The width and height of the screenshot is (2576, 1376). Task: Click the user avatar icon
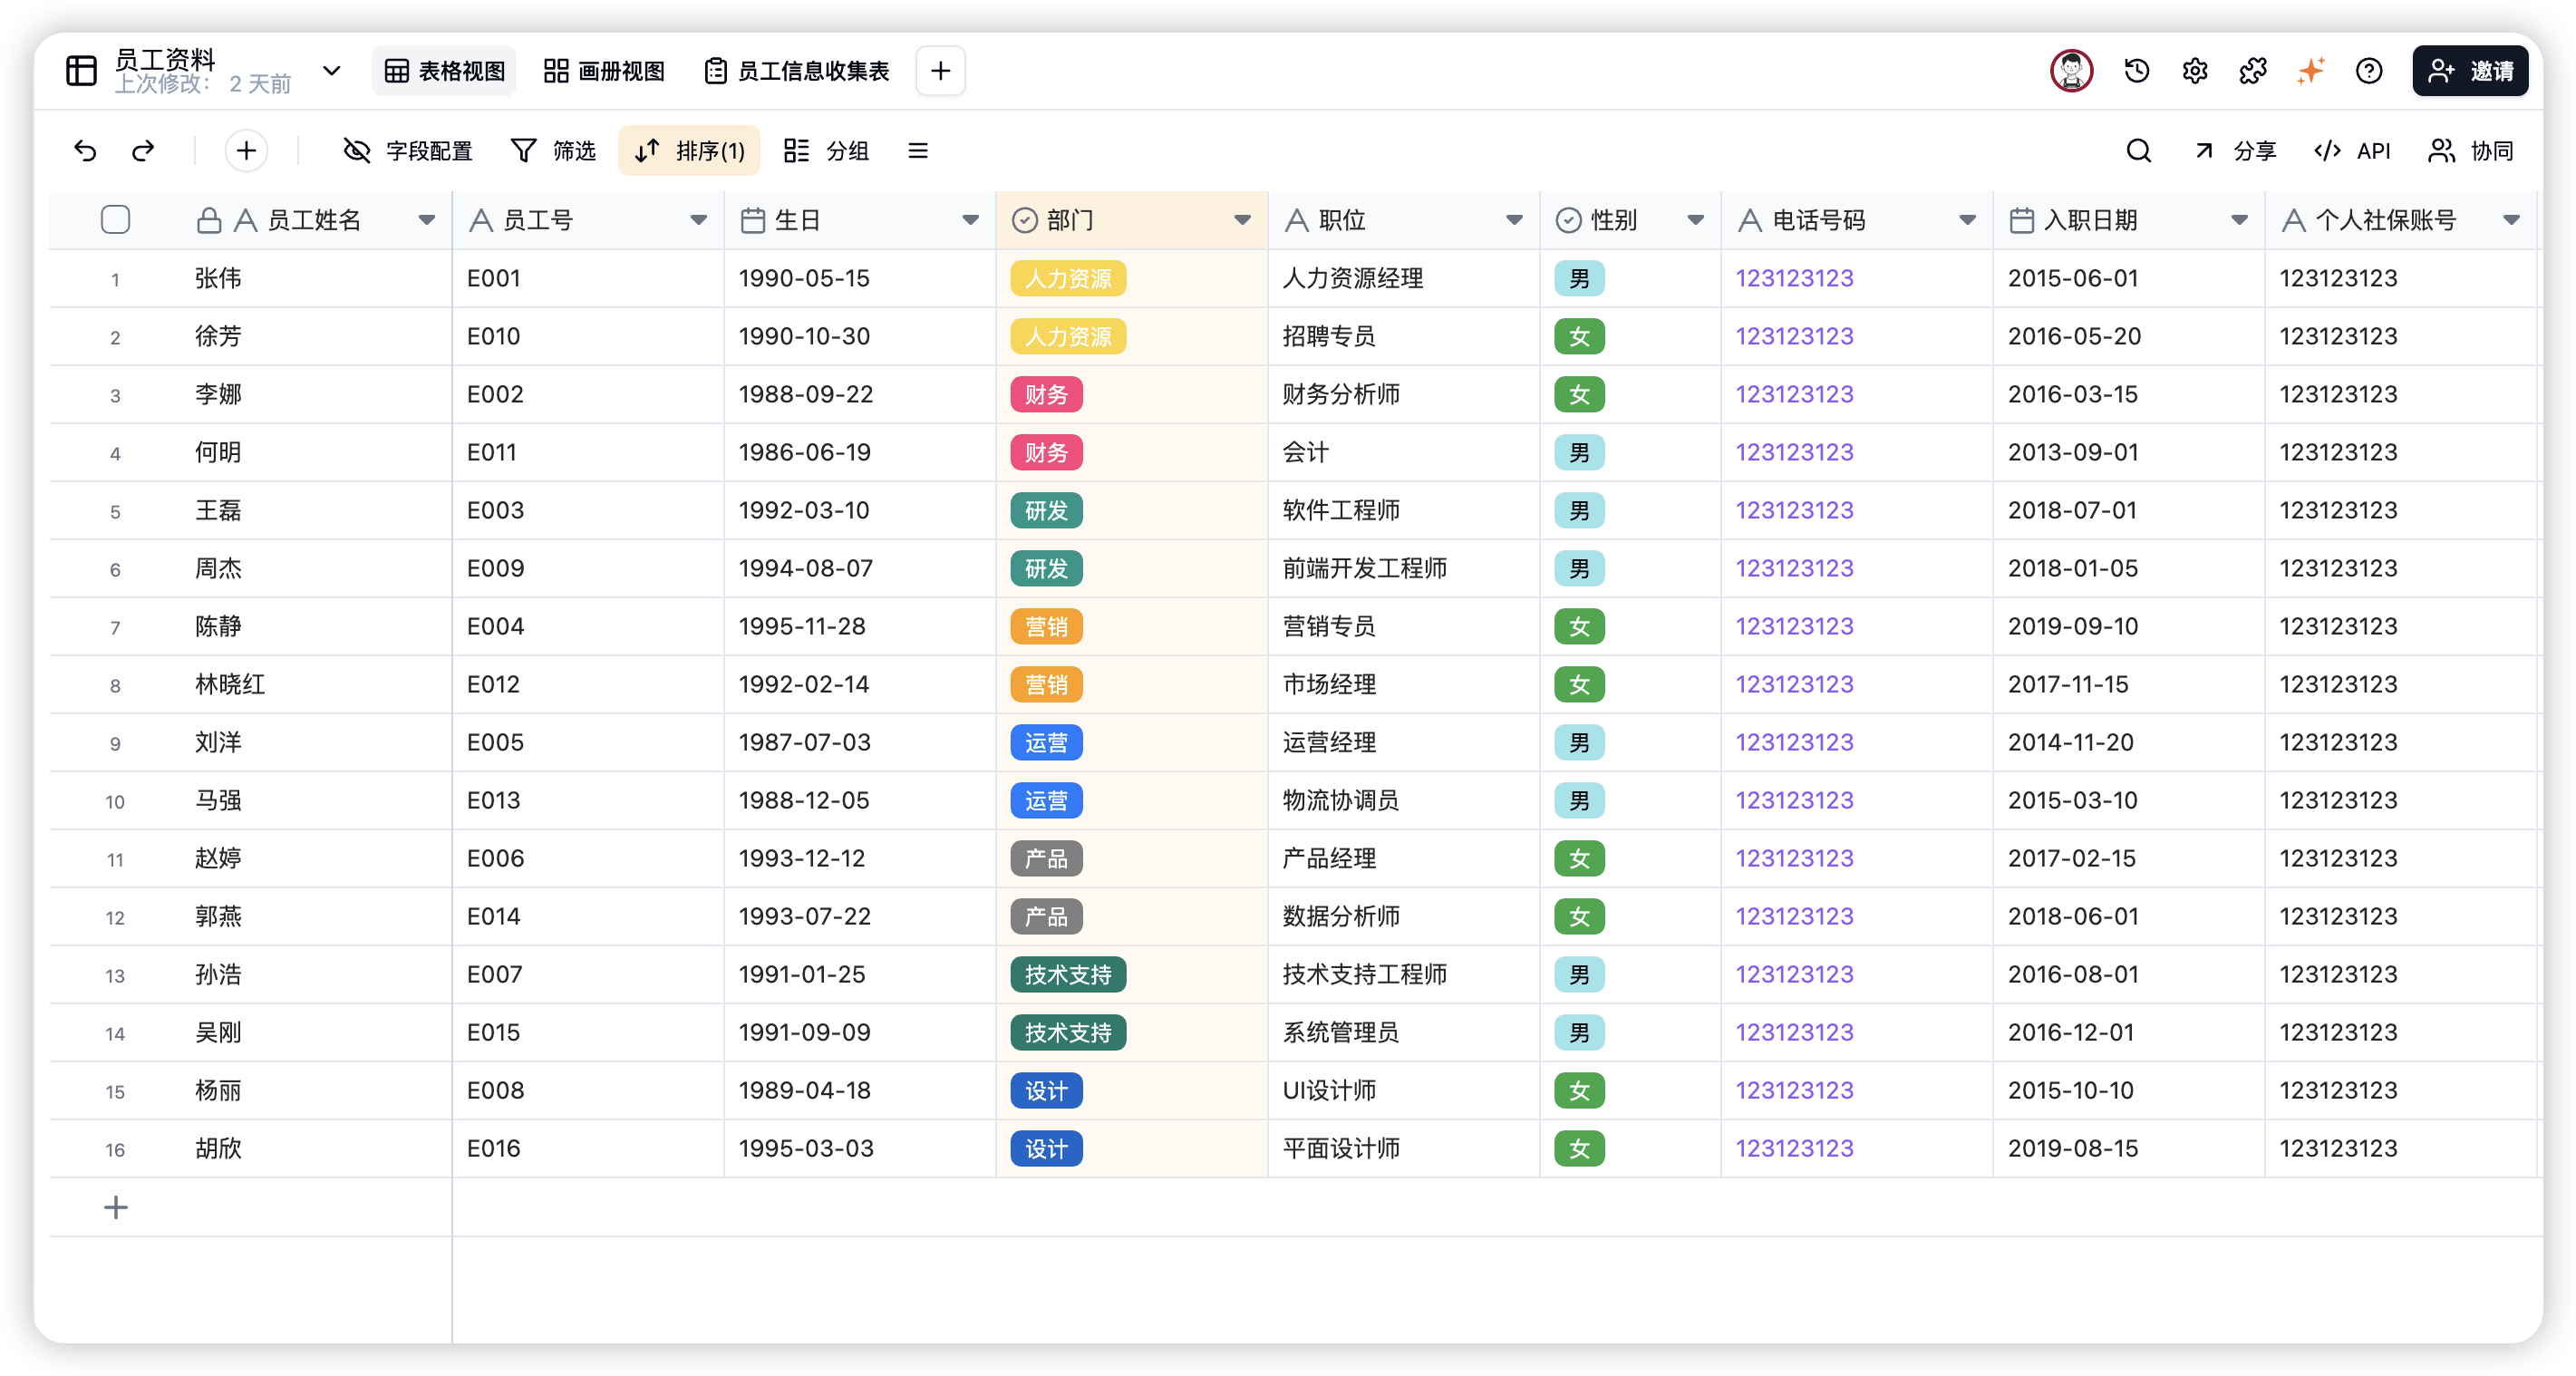tap(2071, 71)
